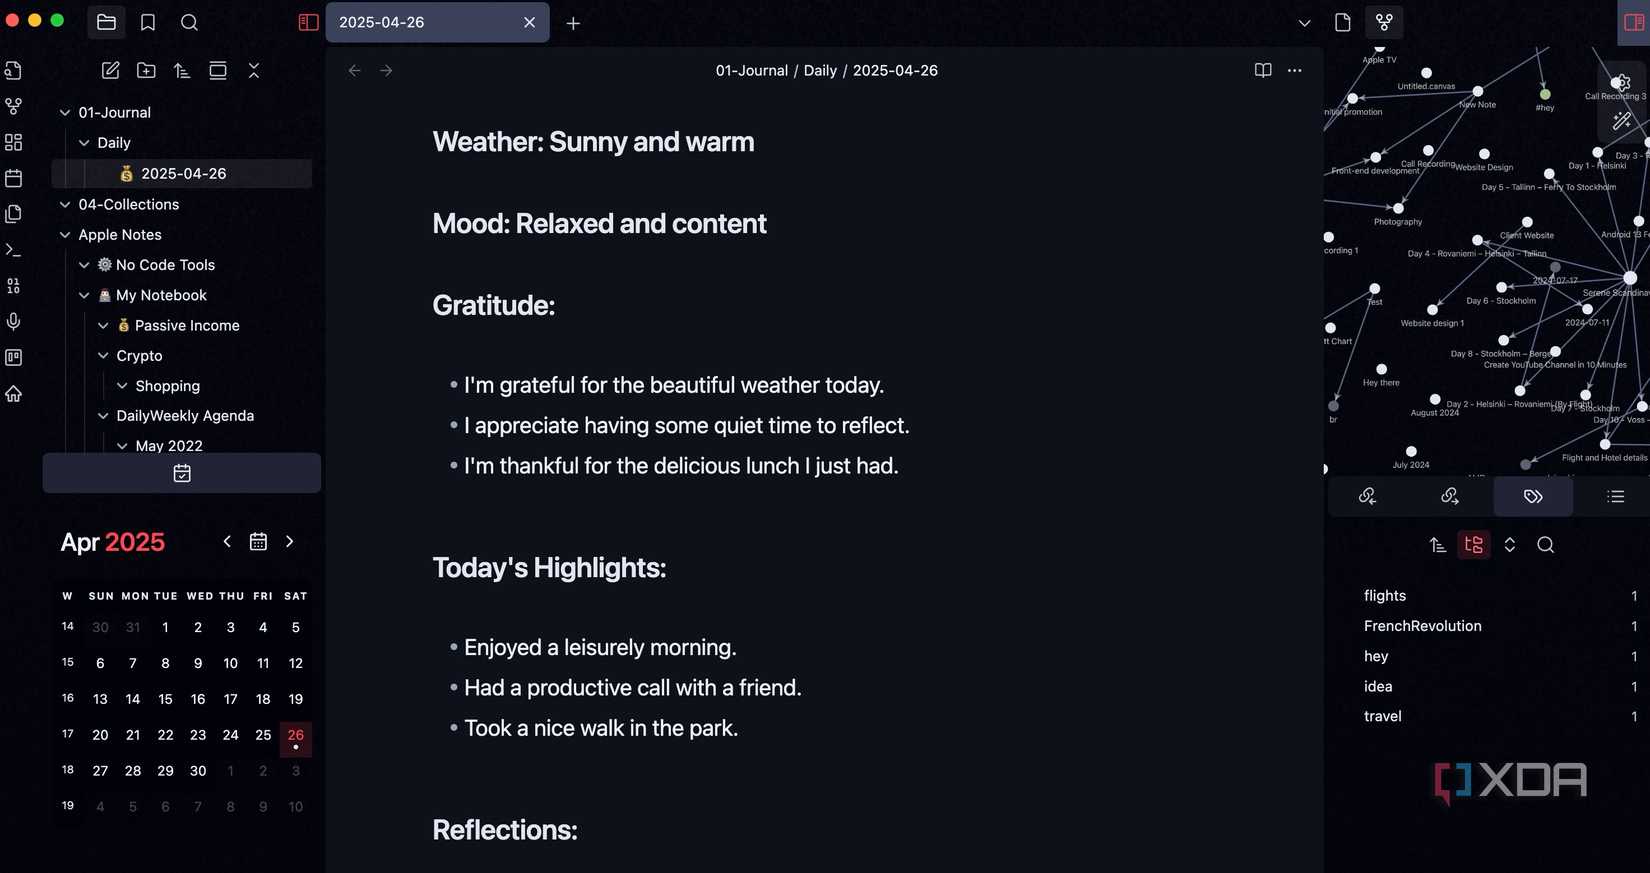Go to the next month in the calendar
Screen dimensions: 1650x873
[289, 541]
